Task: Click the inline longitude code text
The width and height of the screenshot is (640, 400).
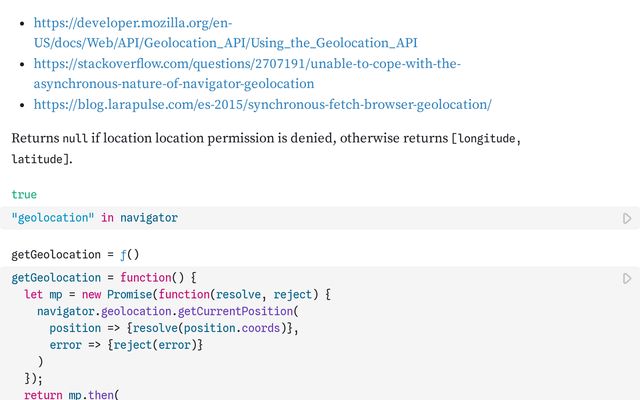Action: (486, 139)
